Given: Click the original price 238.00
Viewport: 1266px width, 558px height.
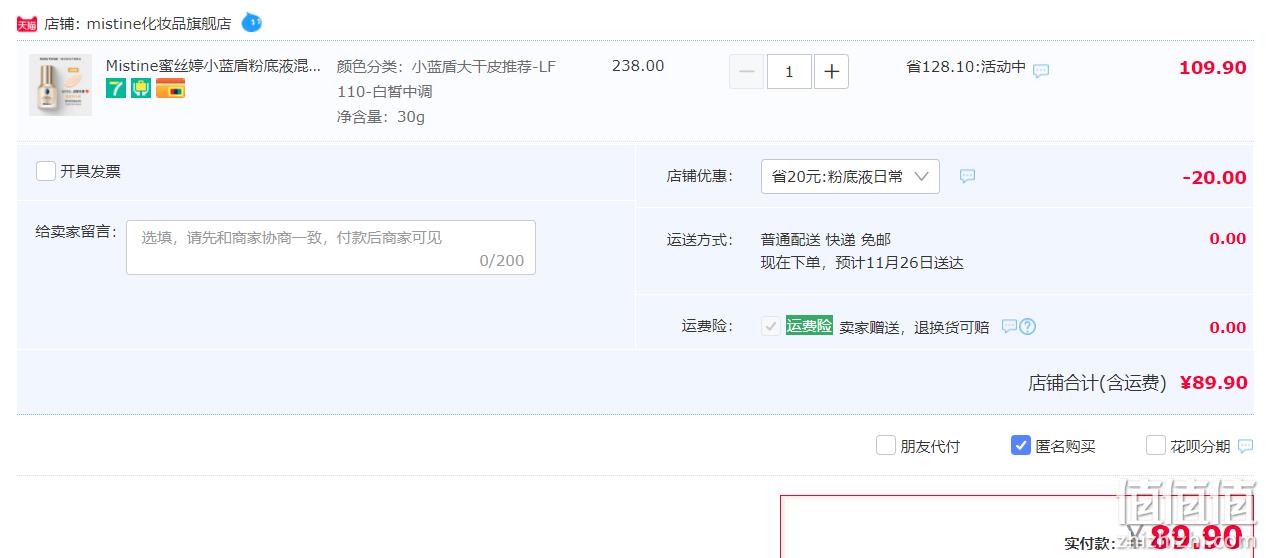Looking at the screenshot, I should pyautogui.click(x=638, y=66).
